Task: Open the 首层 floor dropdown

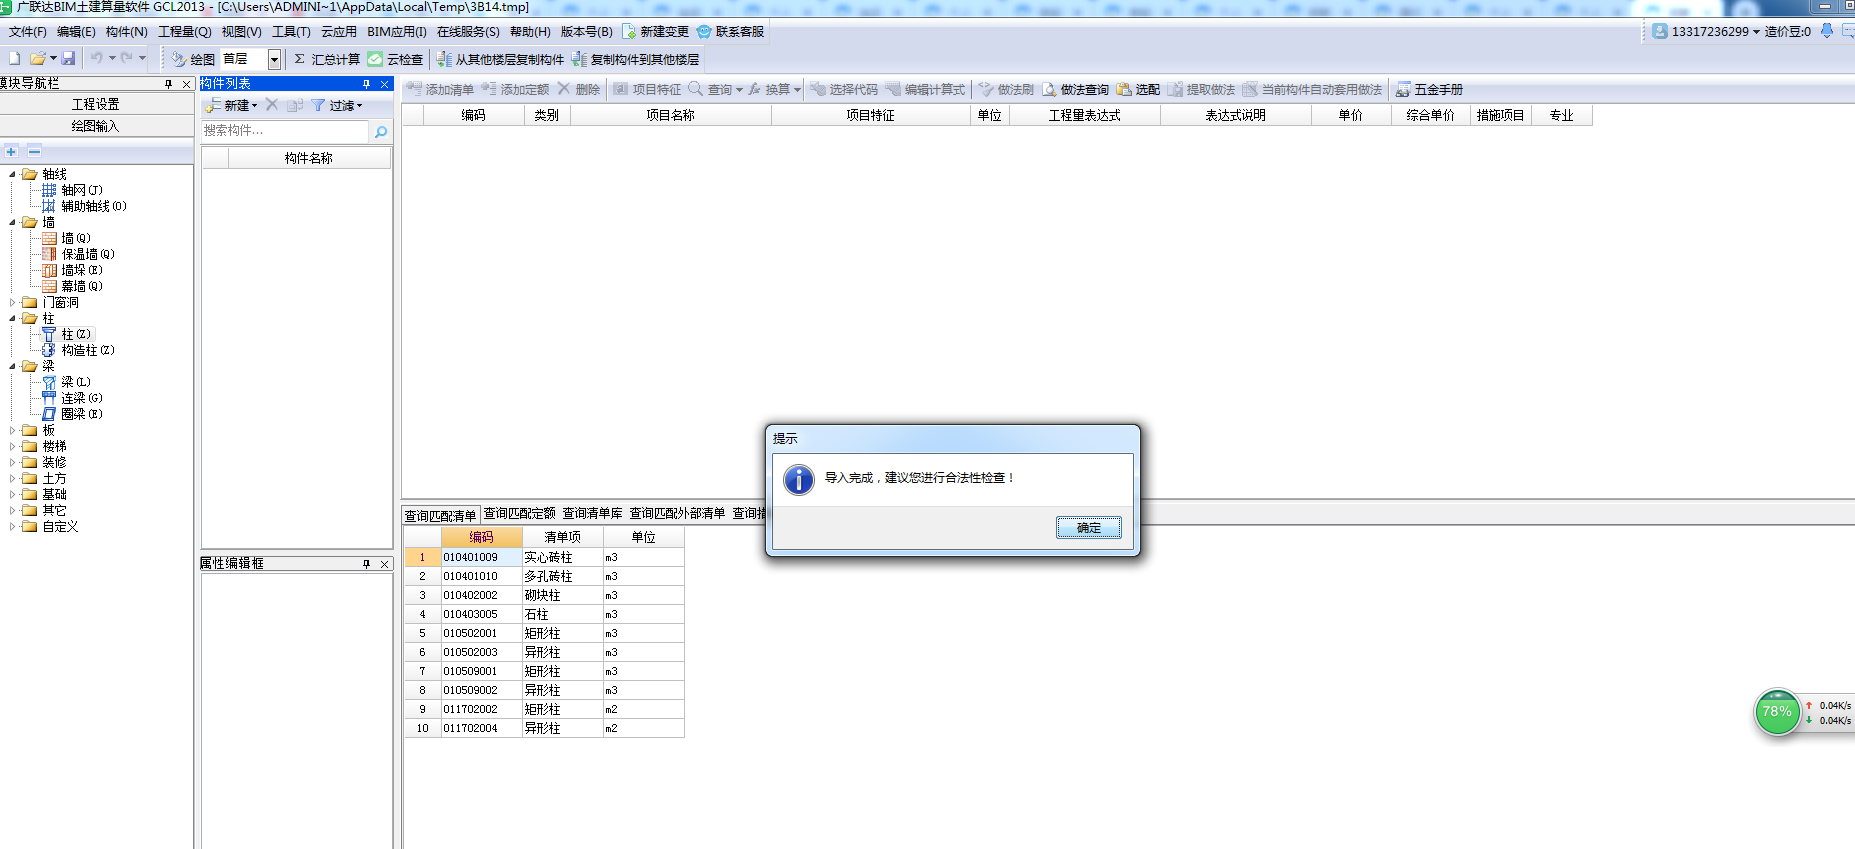Action: point(274,59)
